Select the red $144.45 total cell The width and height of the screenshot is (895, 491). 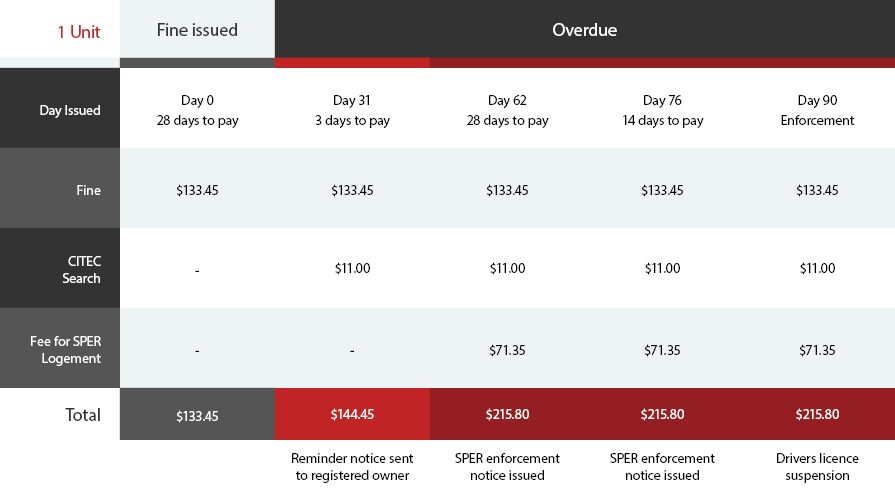352,414
